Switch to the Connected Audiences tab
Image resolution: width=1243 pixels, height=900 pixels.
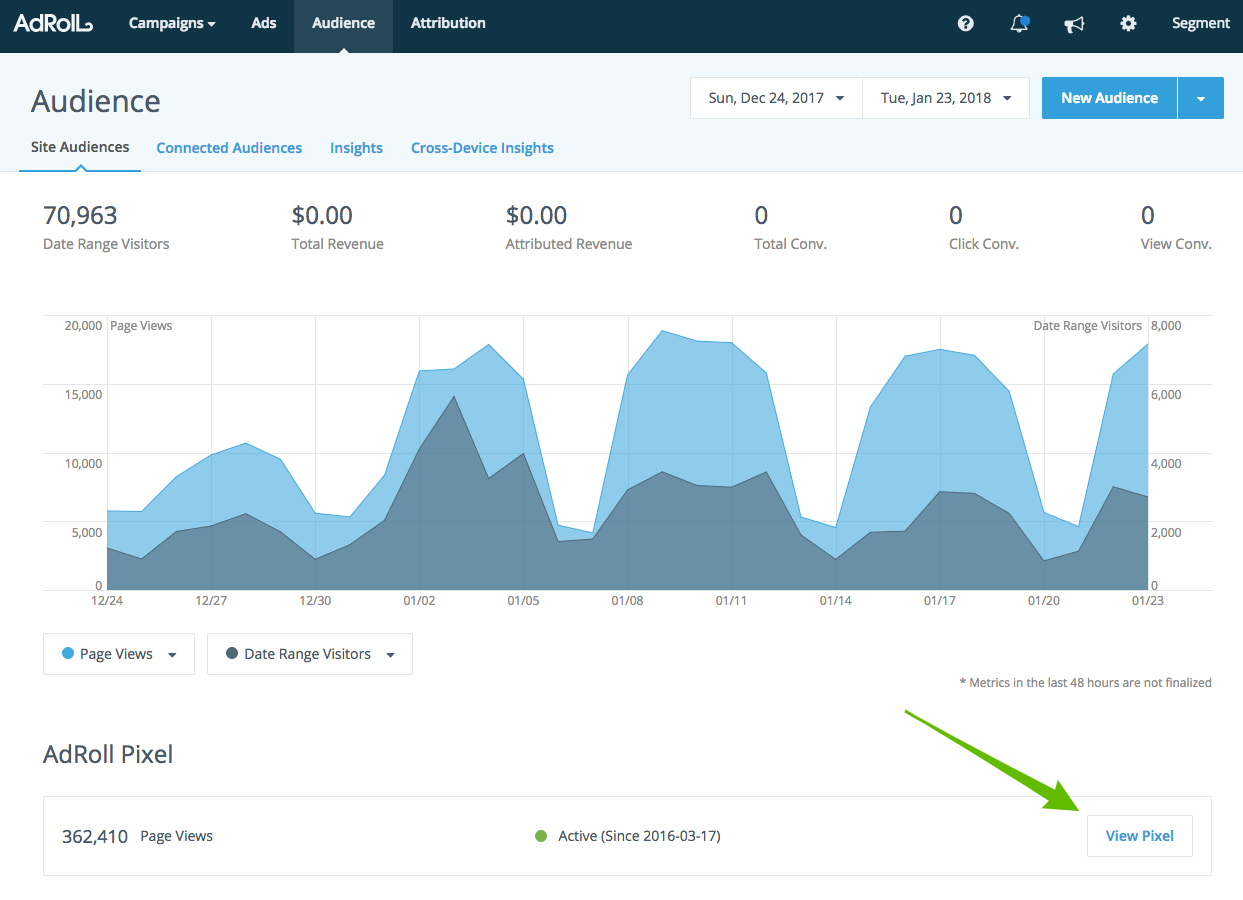click(229, 147)
